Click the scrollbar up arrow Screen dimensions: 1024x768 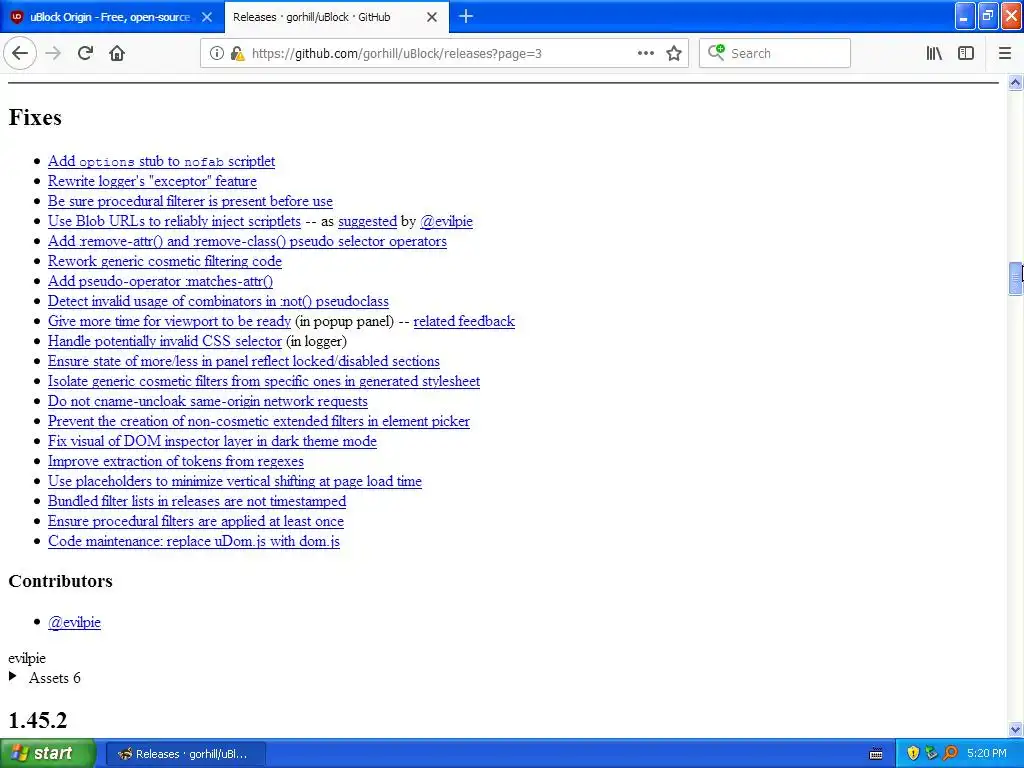coord(1015,83)
